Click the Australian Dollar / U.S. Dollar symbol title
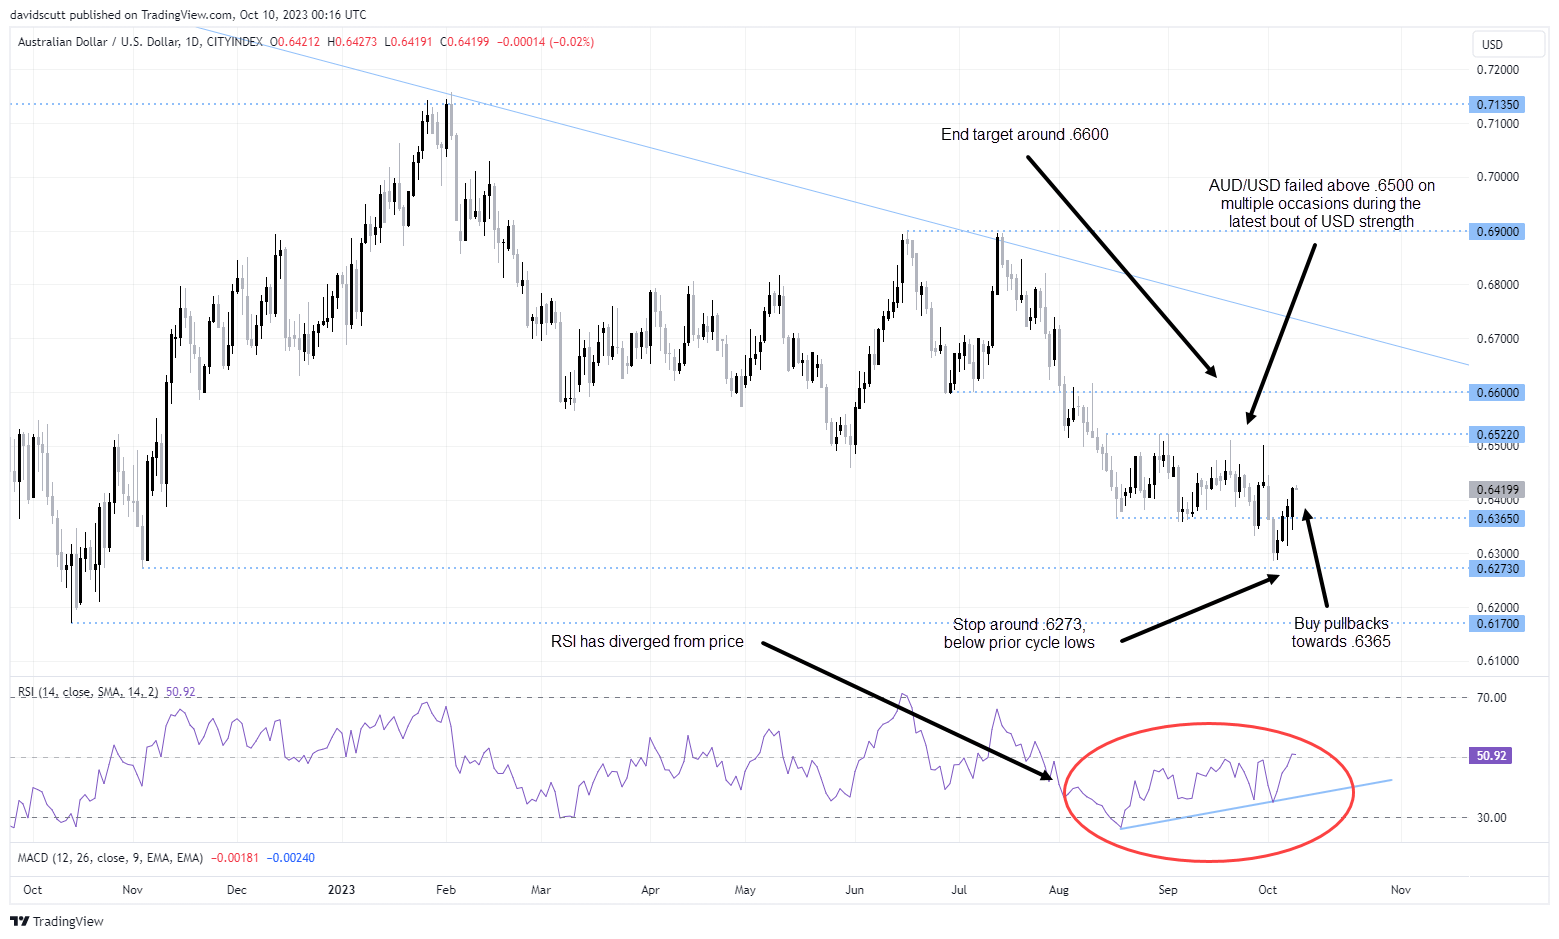 [99, 42]
